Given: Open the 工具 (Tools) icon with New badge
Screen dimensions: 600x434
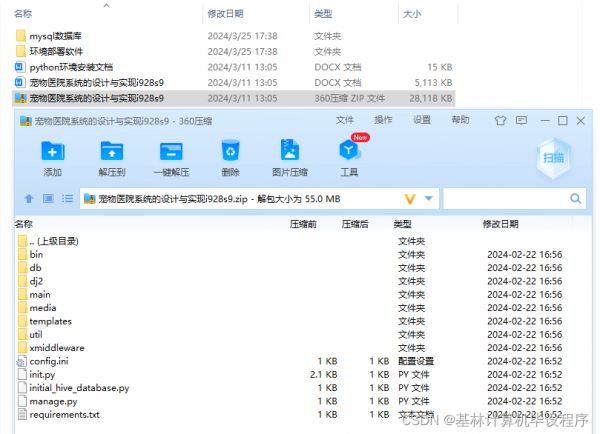Looking at the screenshot, I should tap(349, 149).
